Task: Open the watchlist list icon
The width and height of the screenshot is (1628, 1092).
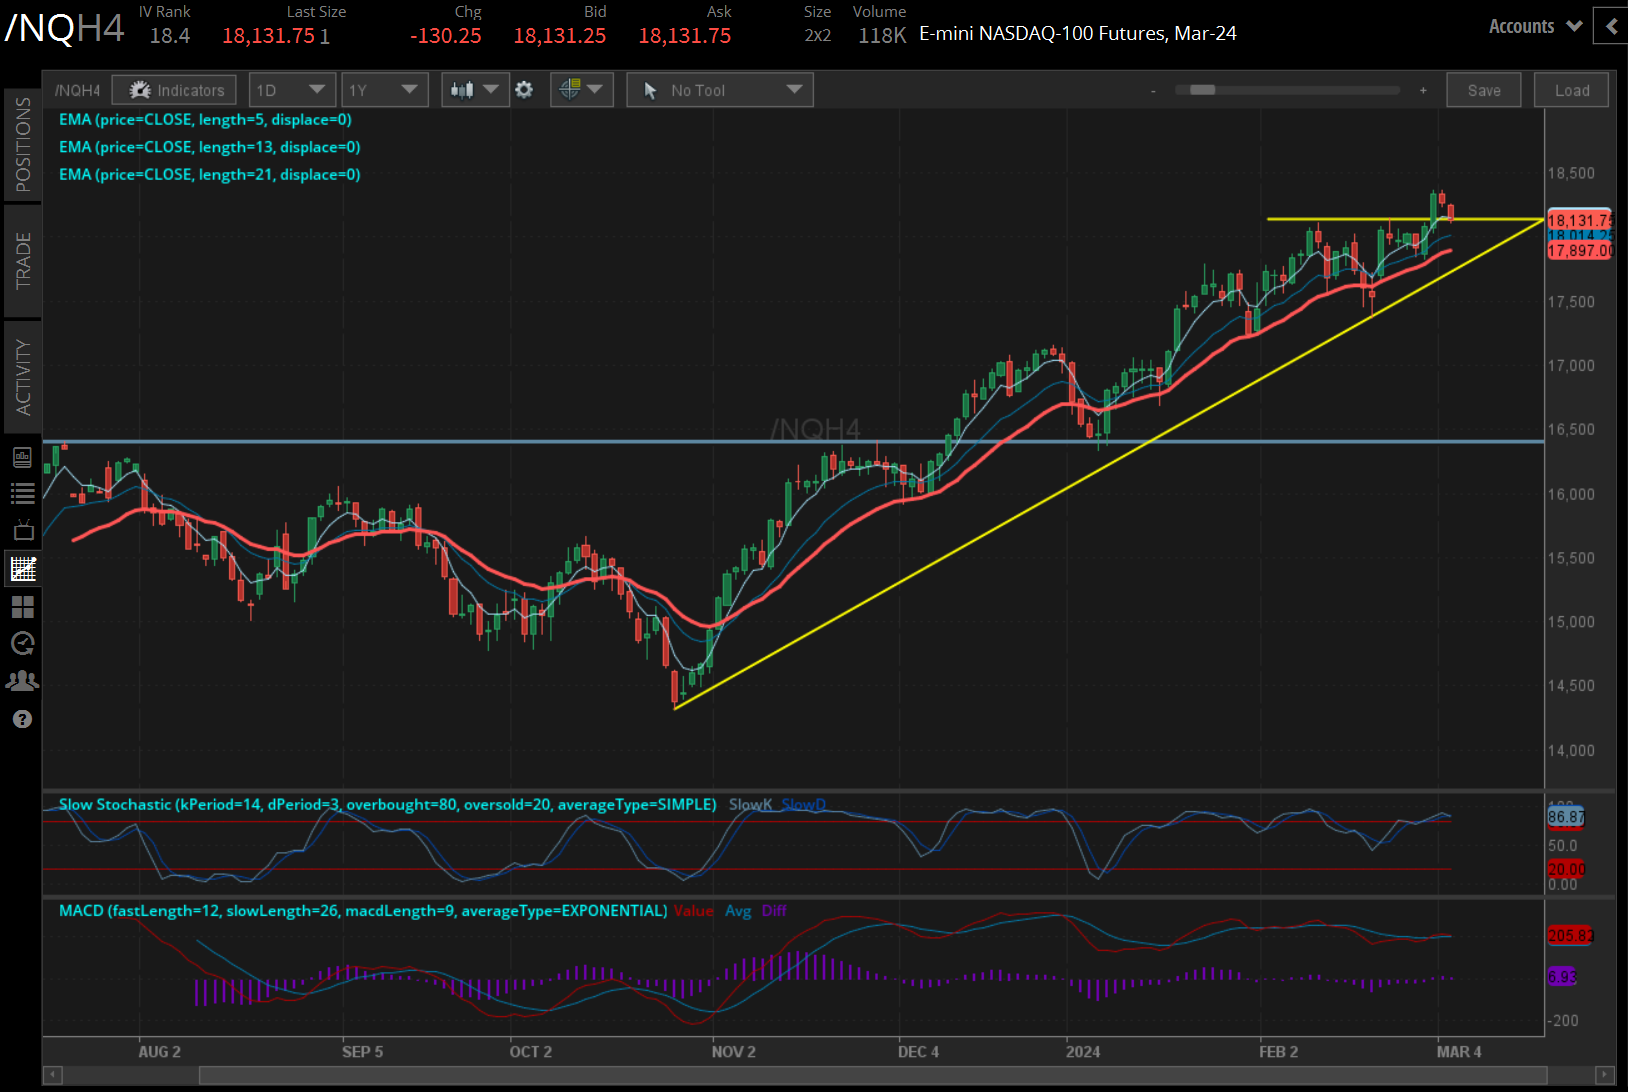Action: [22, 493]
